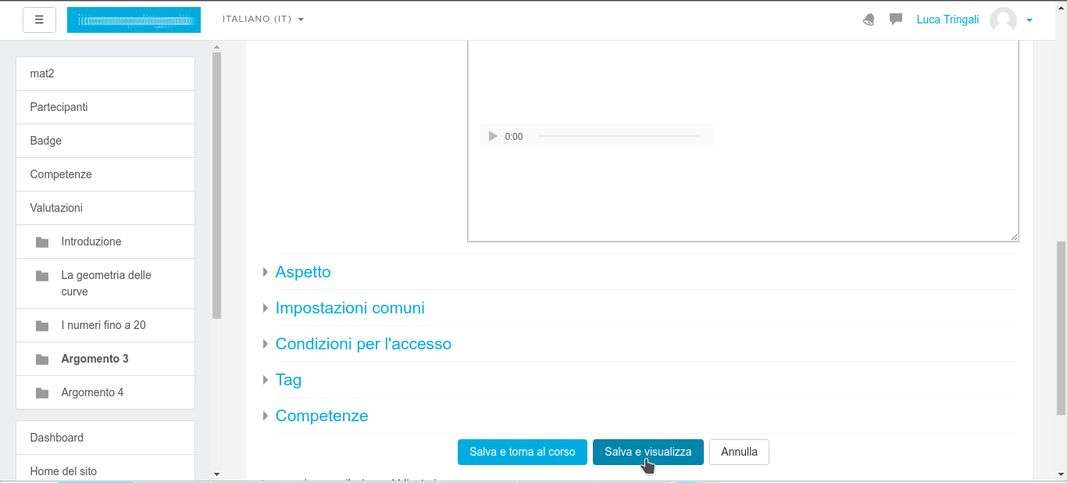This screenshot has height=483, width=1067.
Task: Expand the Competenze form section
Action: (x=321, y=416)
